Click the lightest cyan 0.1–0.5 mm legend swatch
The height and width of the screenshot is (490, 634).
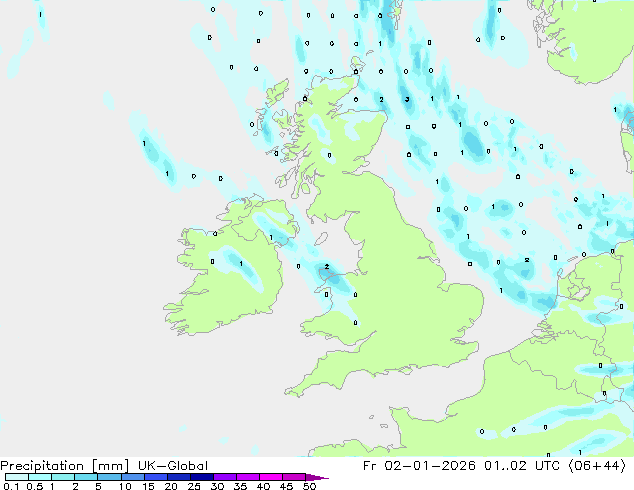(x=17, y=477)
